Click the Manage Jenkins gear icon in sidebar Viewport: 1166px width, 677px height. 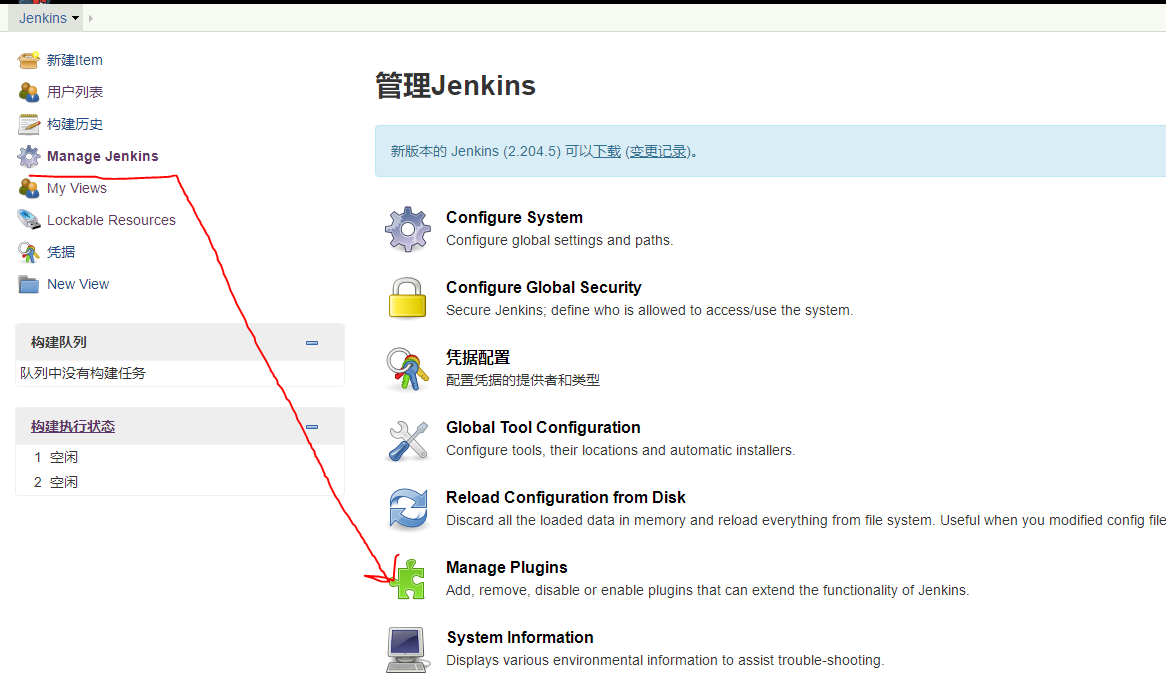click(28, 156)
